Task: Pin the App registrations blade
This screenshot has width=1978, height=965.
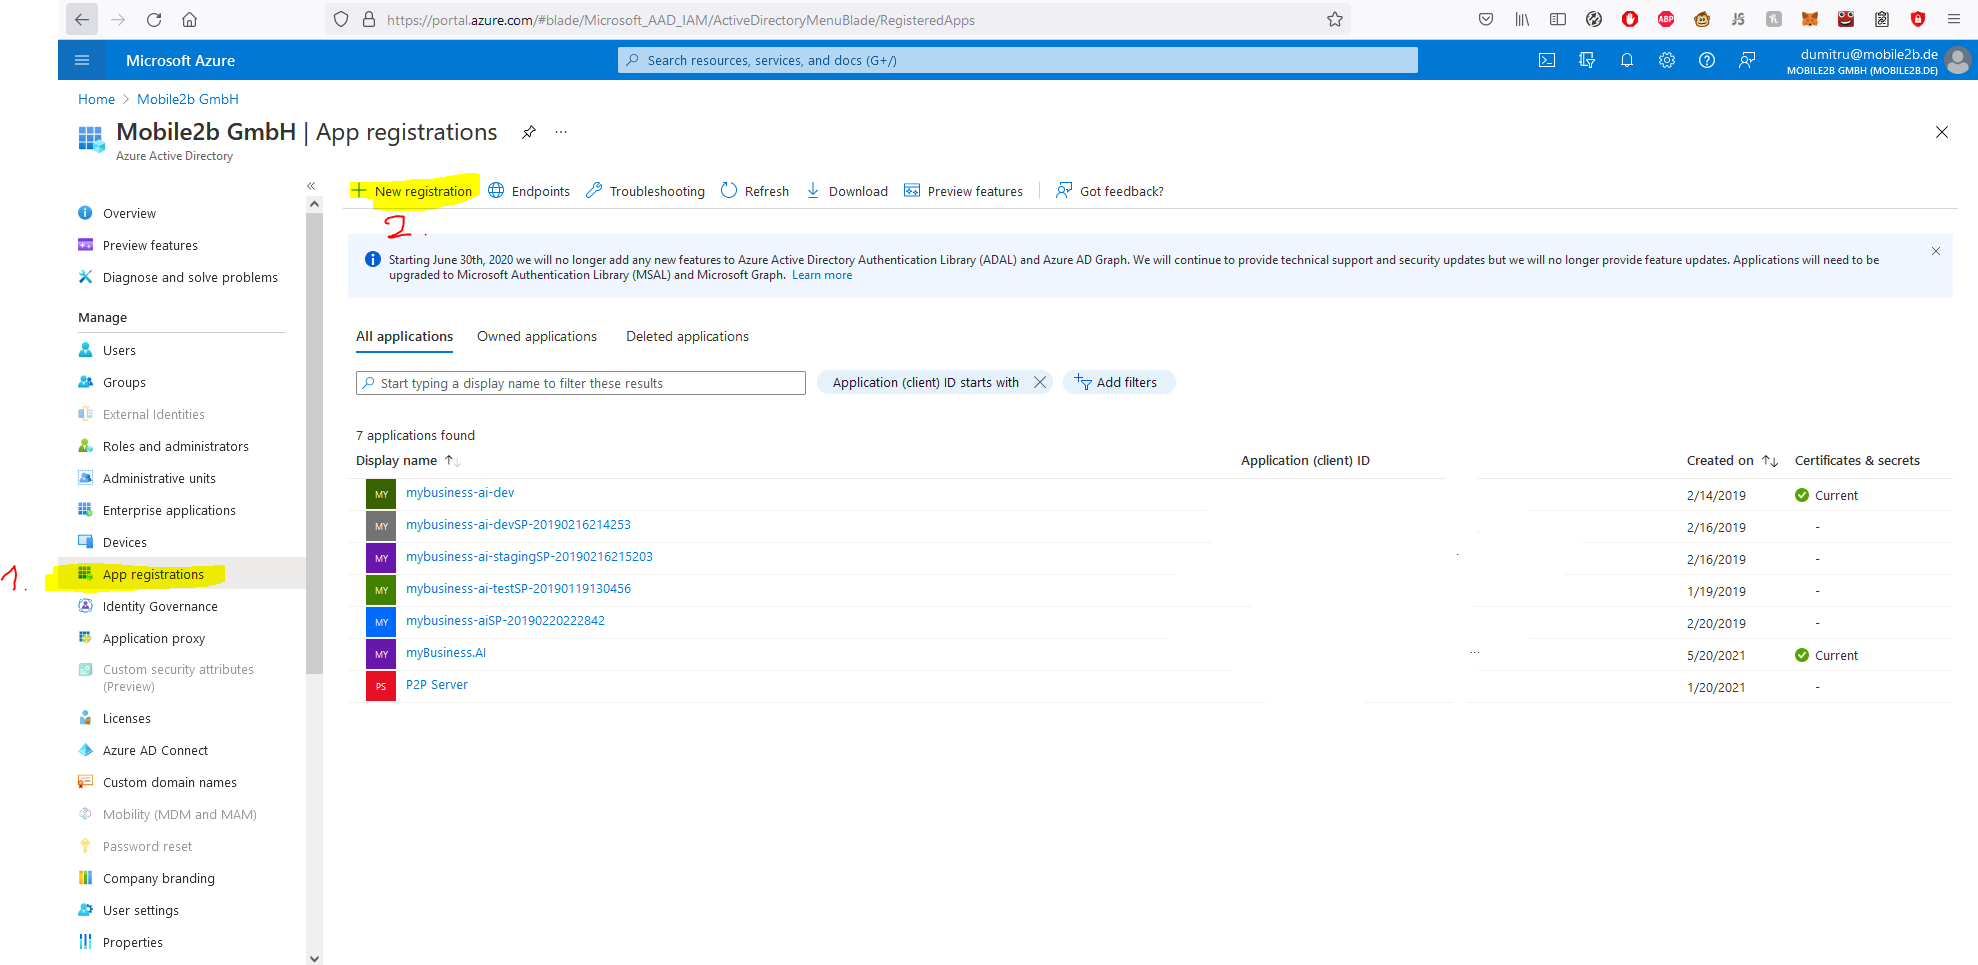Action: 528,131
